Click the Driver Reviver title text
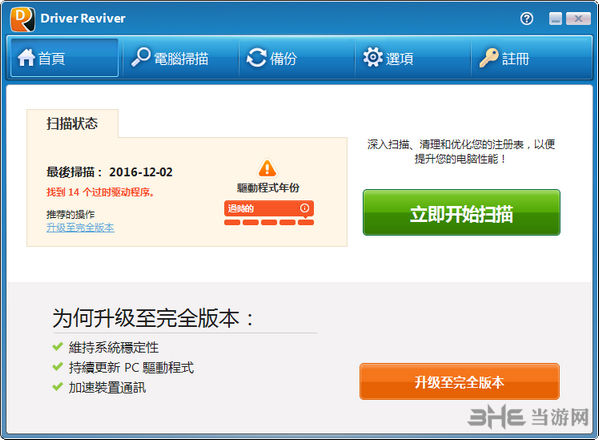This screenshot has height=440, width=599. point(83,18)
